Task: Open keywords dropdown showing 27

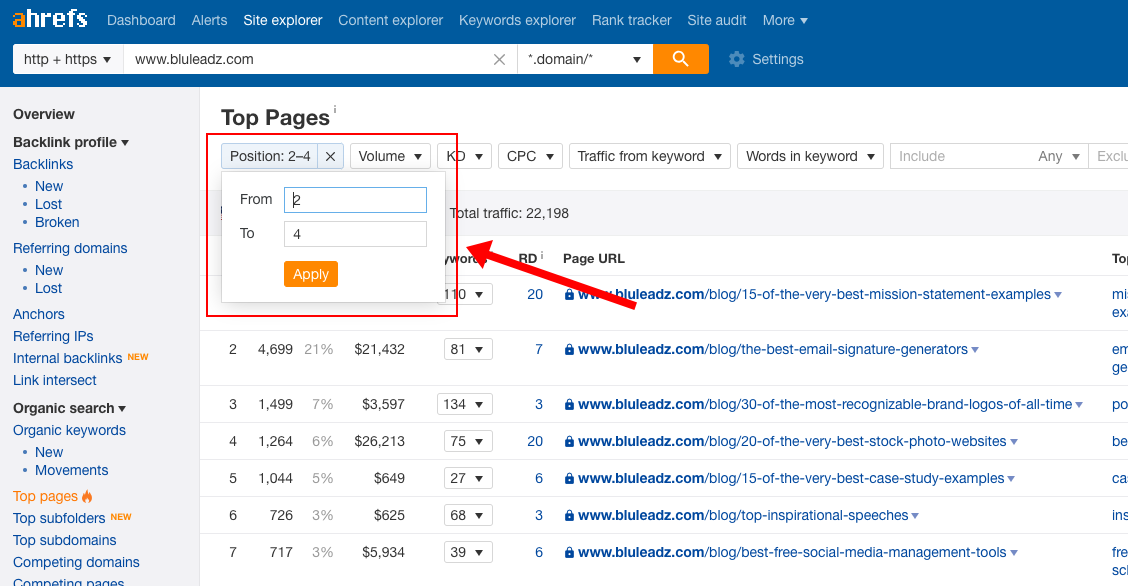Action: tap(468, 478)
